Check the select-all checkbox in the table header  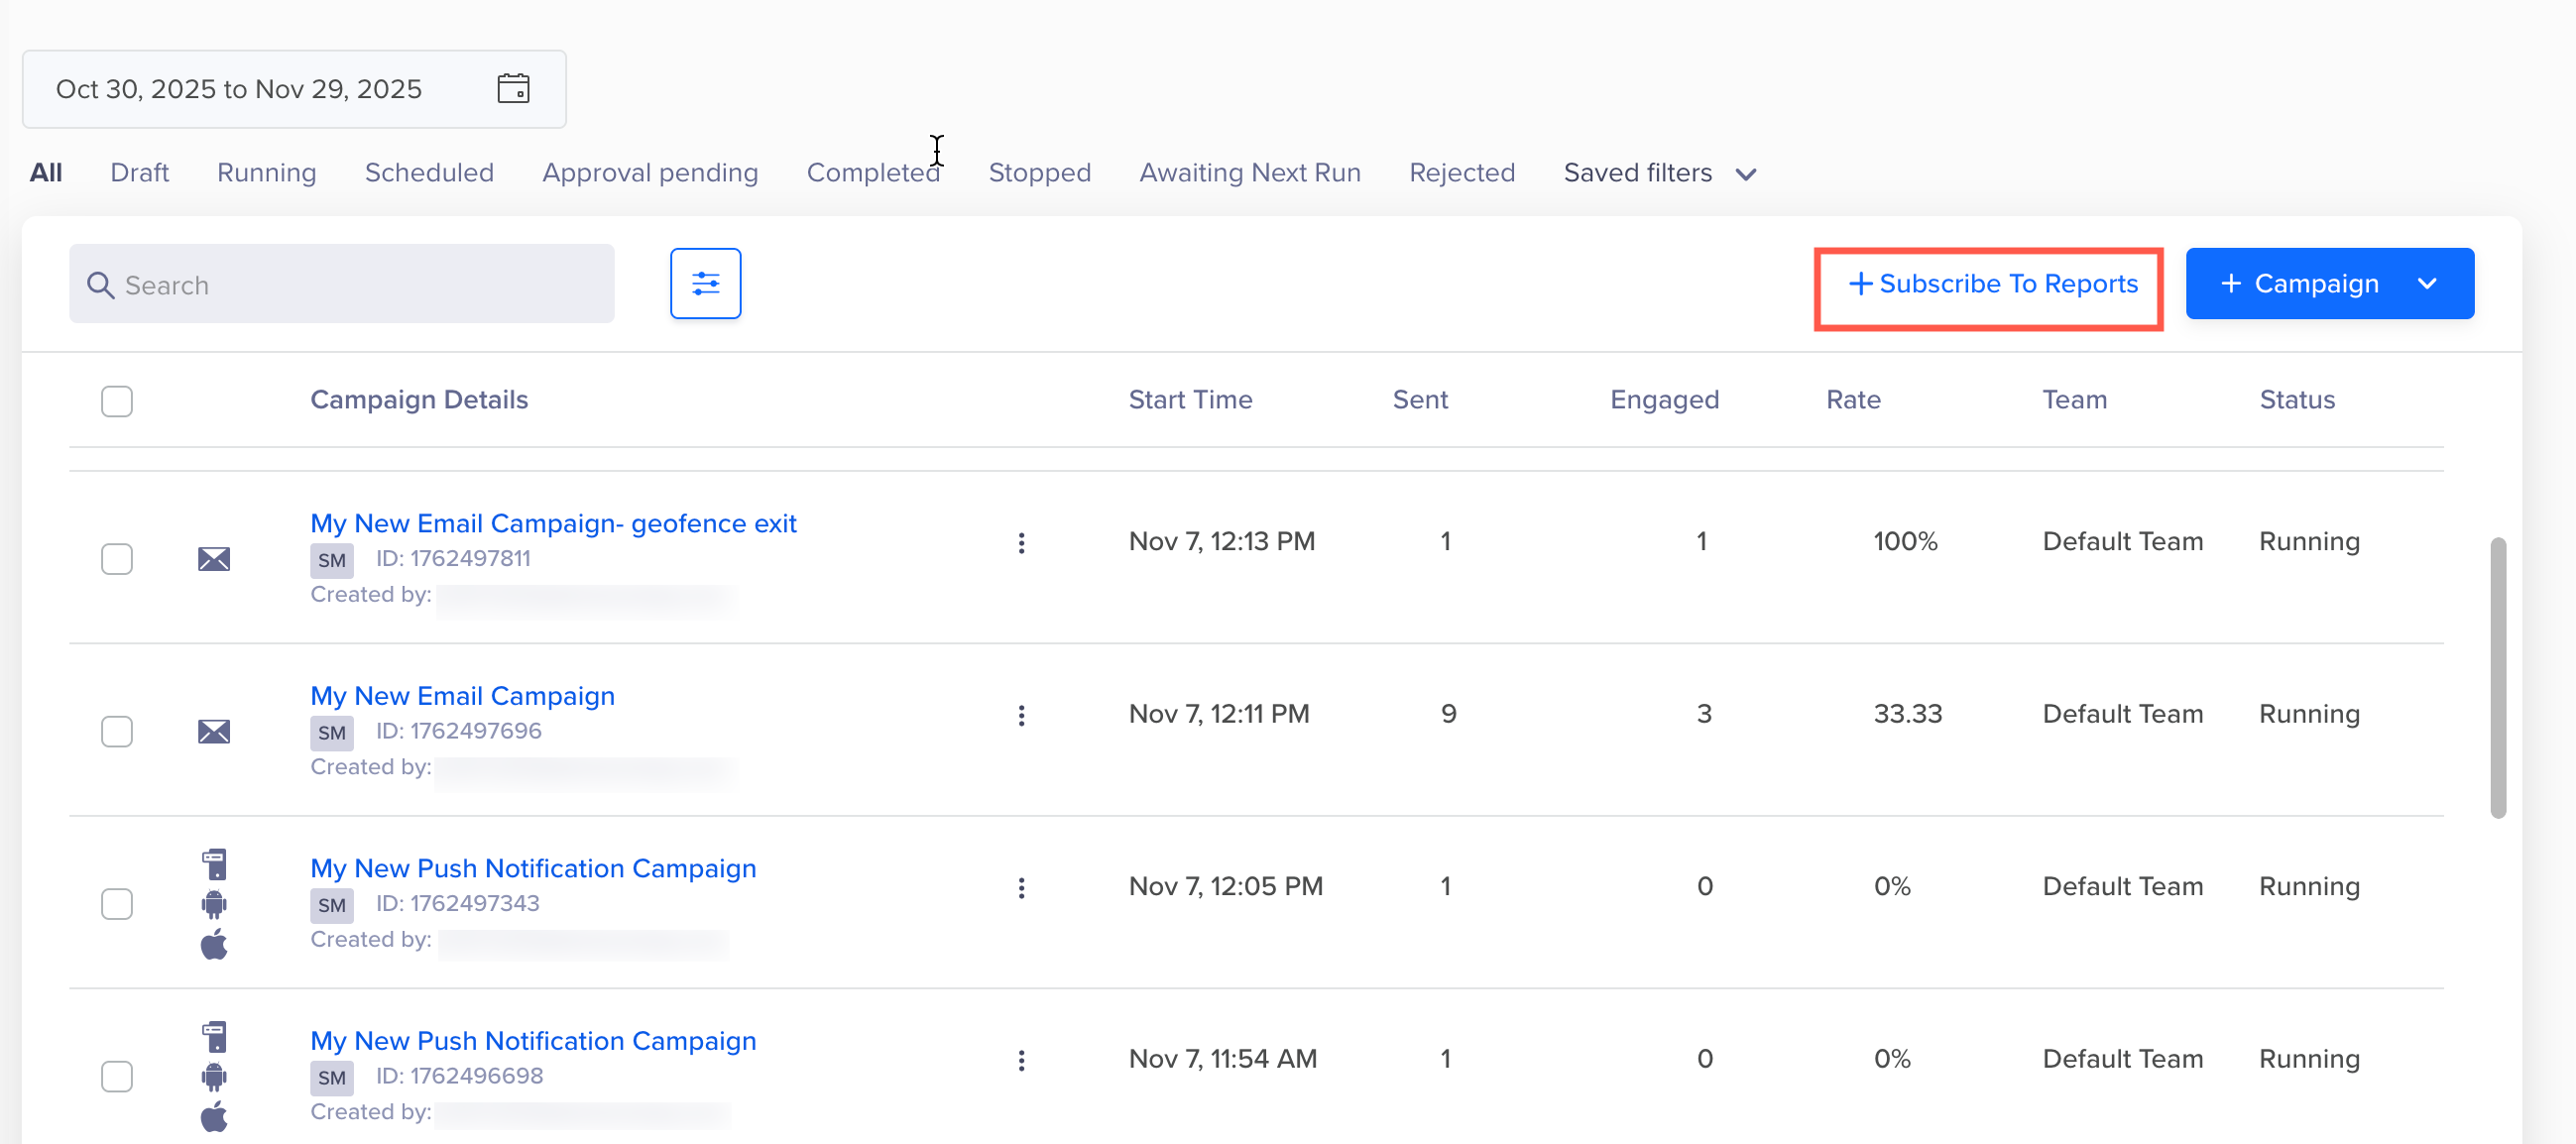117,400
